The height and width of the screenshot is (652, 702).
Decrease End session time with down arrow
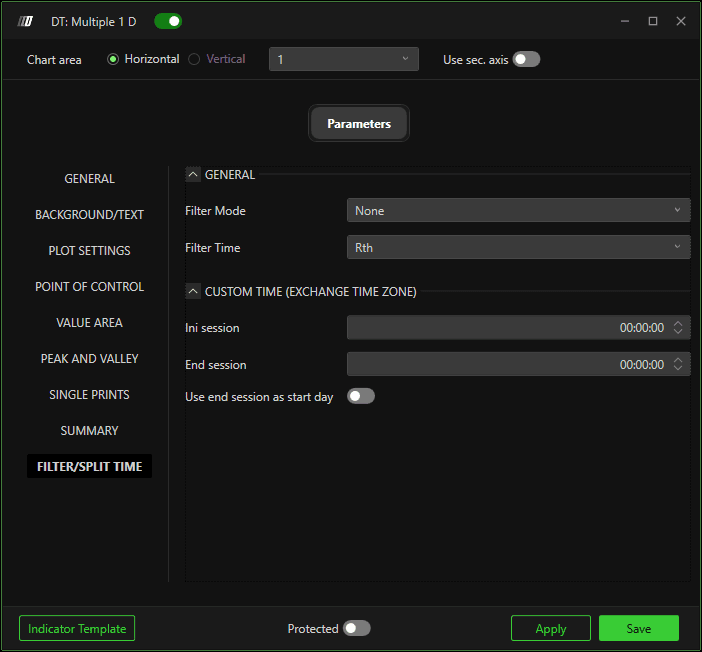678,369
